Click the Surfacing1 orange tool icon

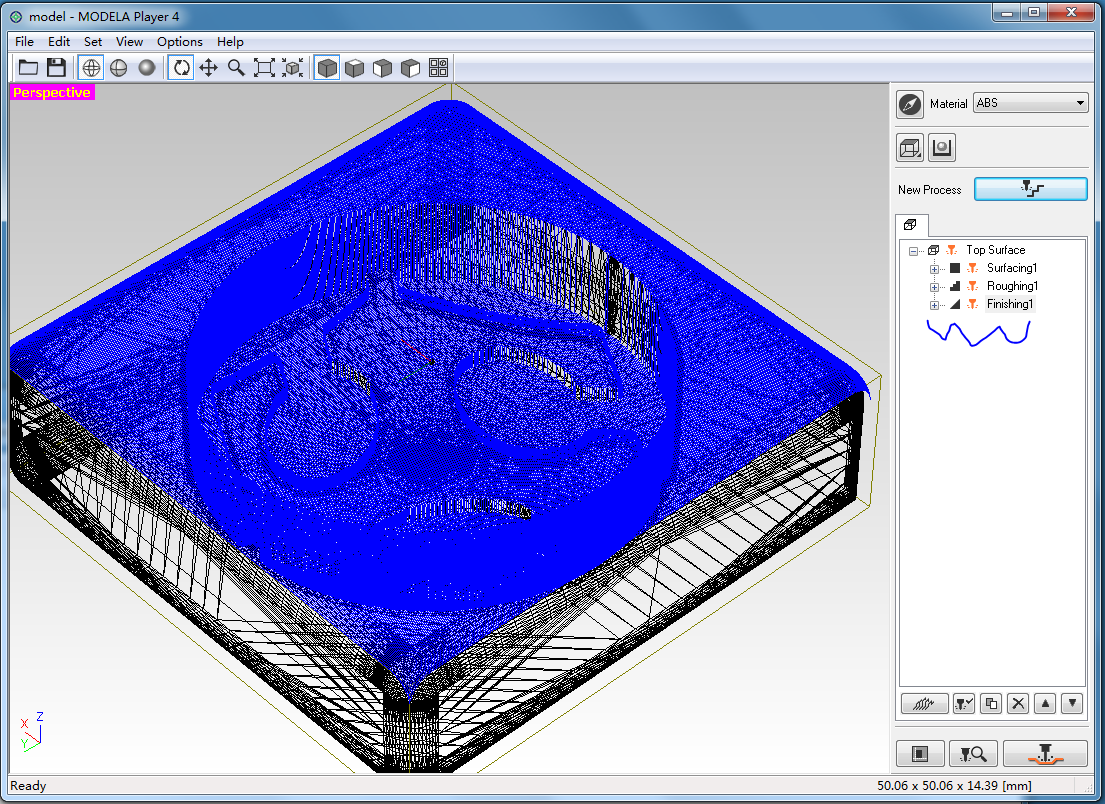[973, 268]
